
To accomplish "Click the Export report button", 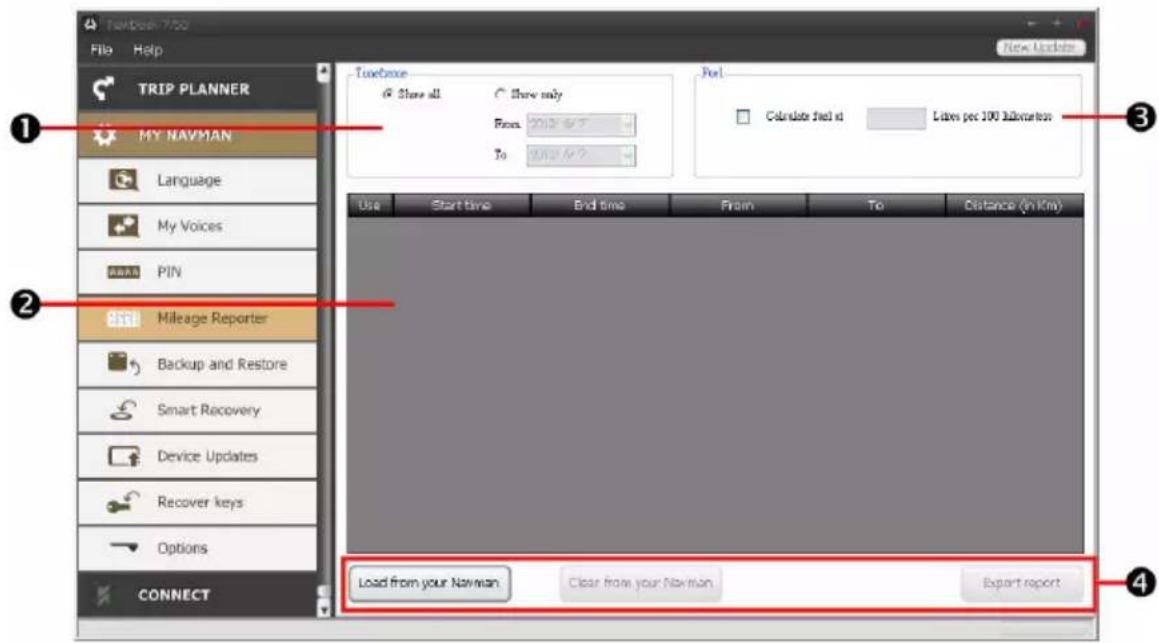I will 1022,583.
